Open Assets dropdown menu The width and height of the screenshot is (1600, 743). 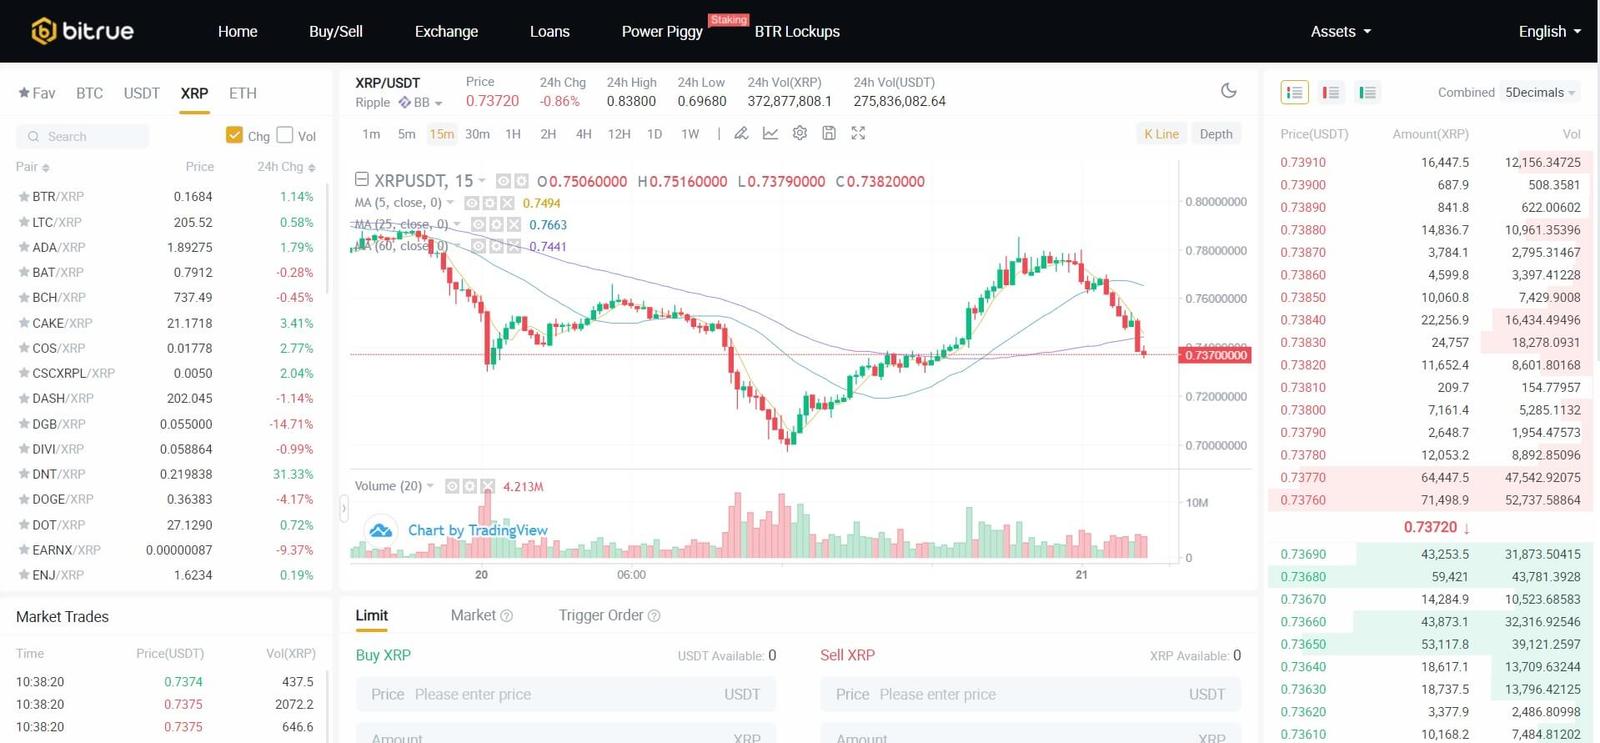coord(1340,31)
